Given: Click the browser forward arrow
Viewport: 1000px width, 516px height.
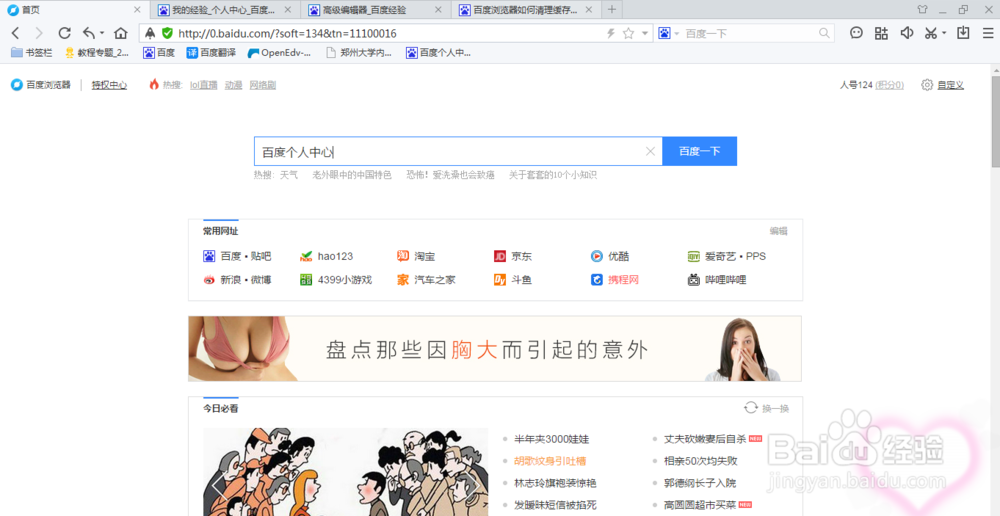Looking at the screenshot, I should tap(40, 33).
